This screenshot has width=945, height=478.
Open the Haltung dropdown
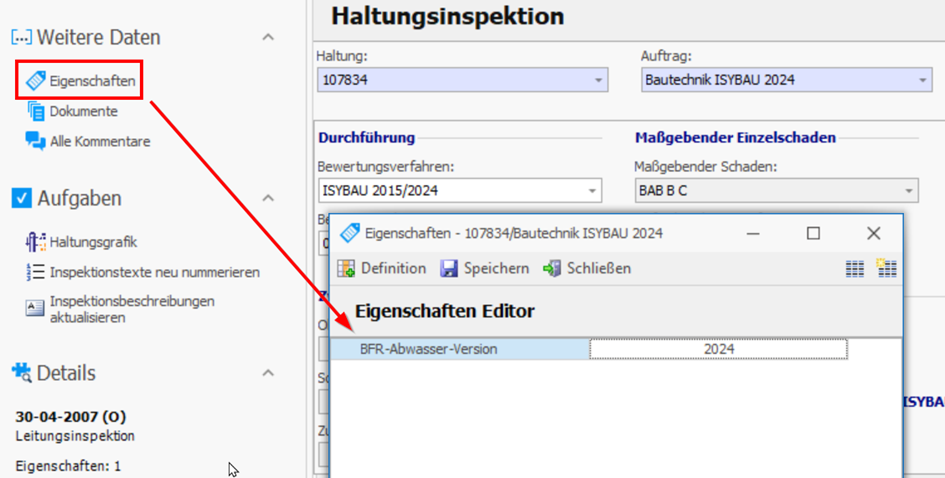599,80
